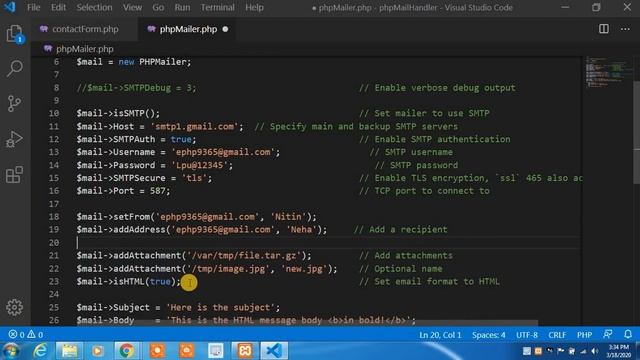Open XAMPP from the taskbar

(x=245, y=351)
